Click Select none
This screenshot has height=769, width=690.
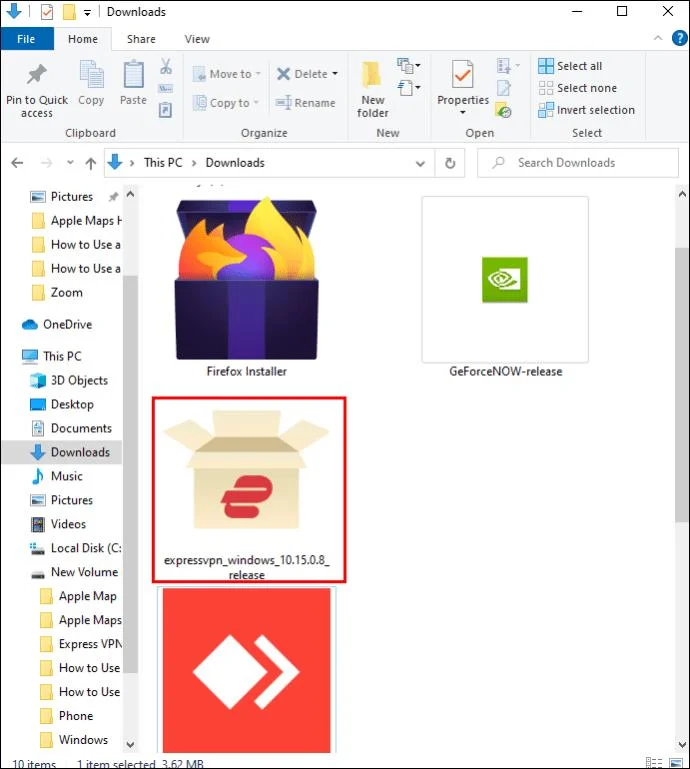click(x=578, y=88)
